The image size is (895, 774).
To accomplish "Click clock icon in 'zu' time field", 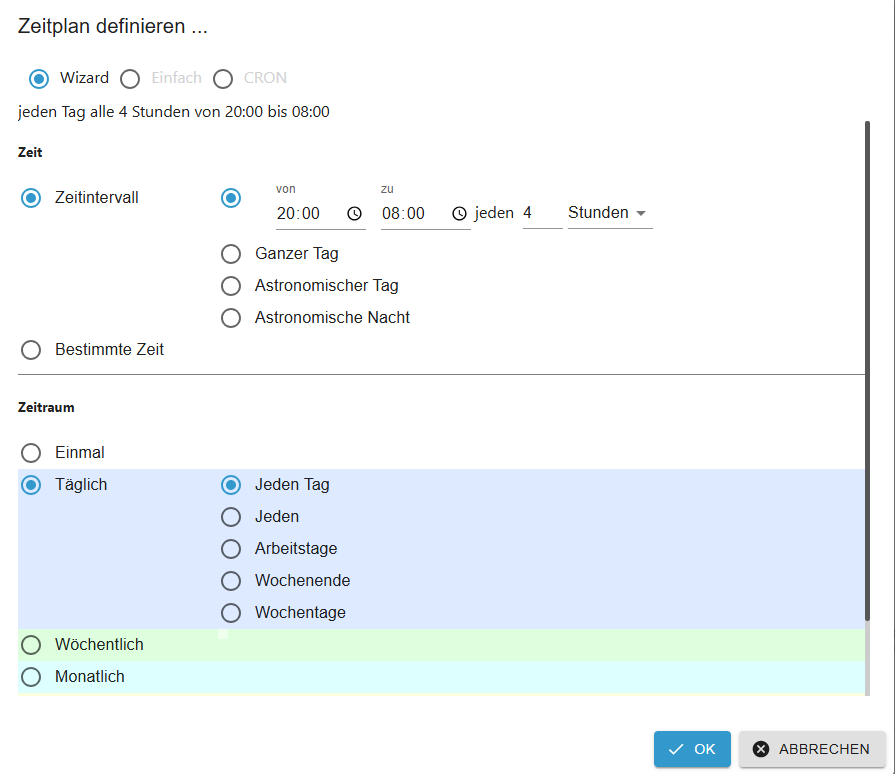I will click(x=459, y=213).
